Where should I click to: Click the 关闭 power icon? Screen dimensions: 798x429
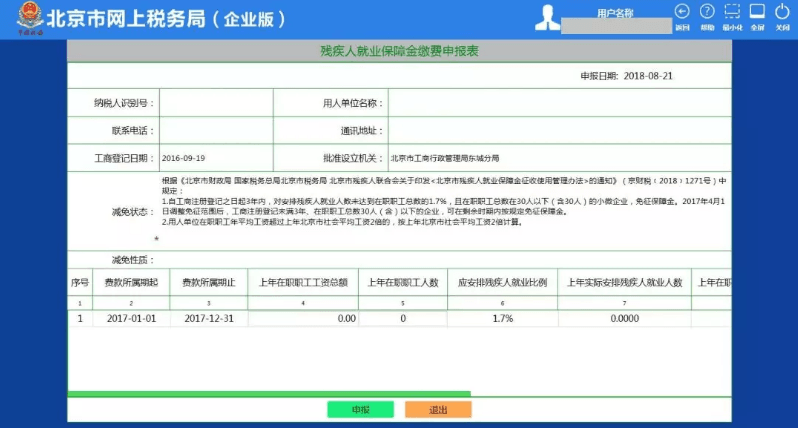pos(782,12)
